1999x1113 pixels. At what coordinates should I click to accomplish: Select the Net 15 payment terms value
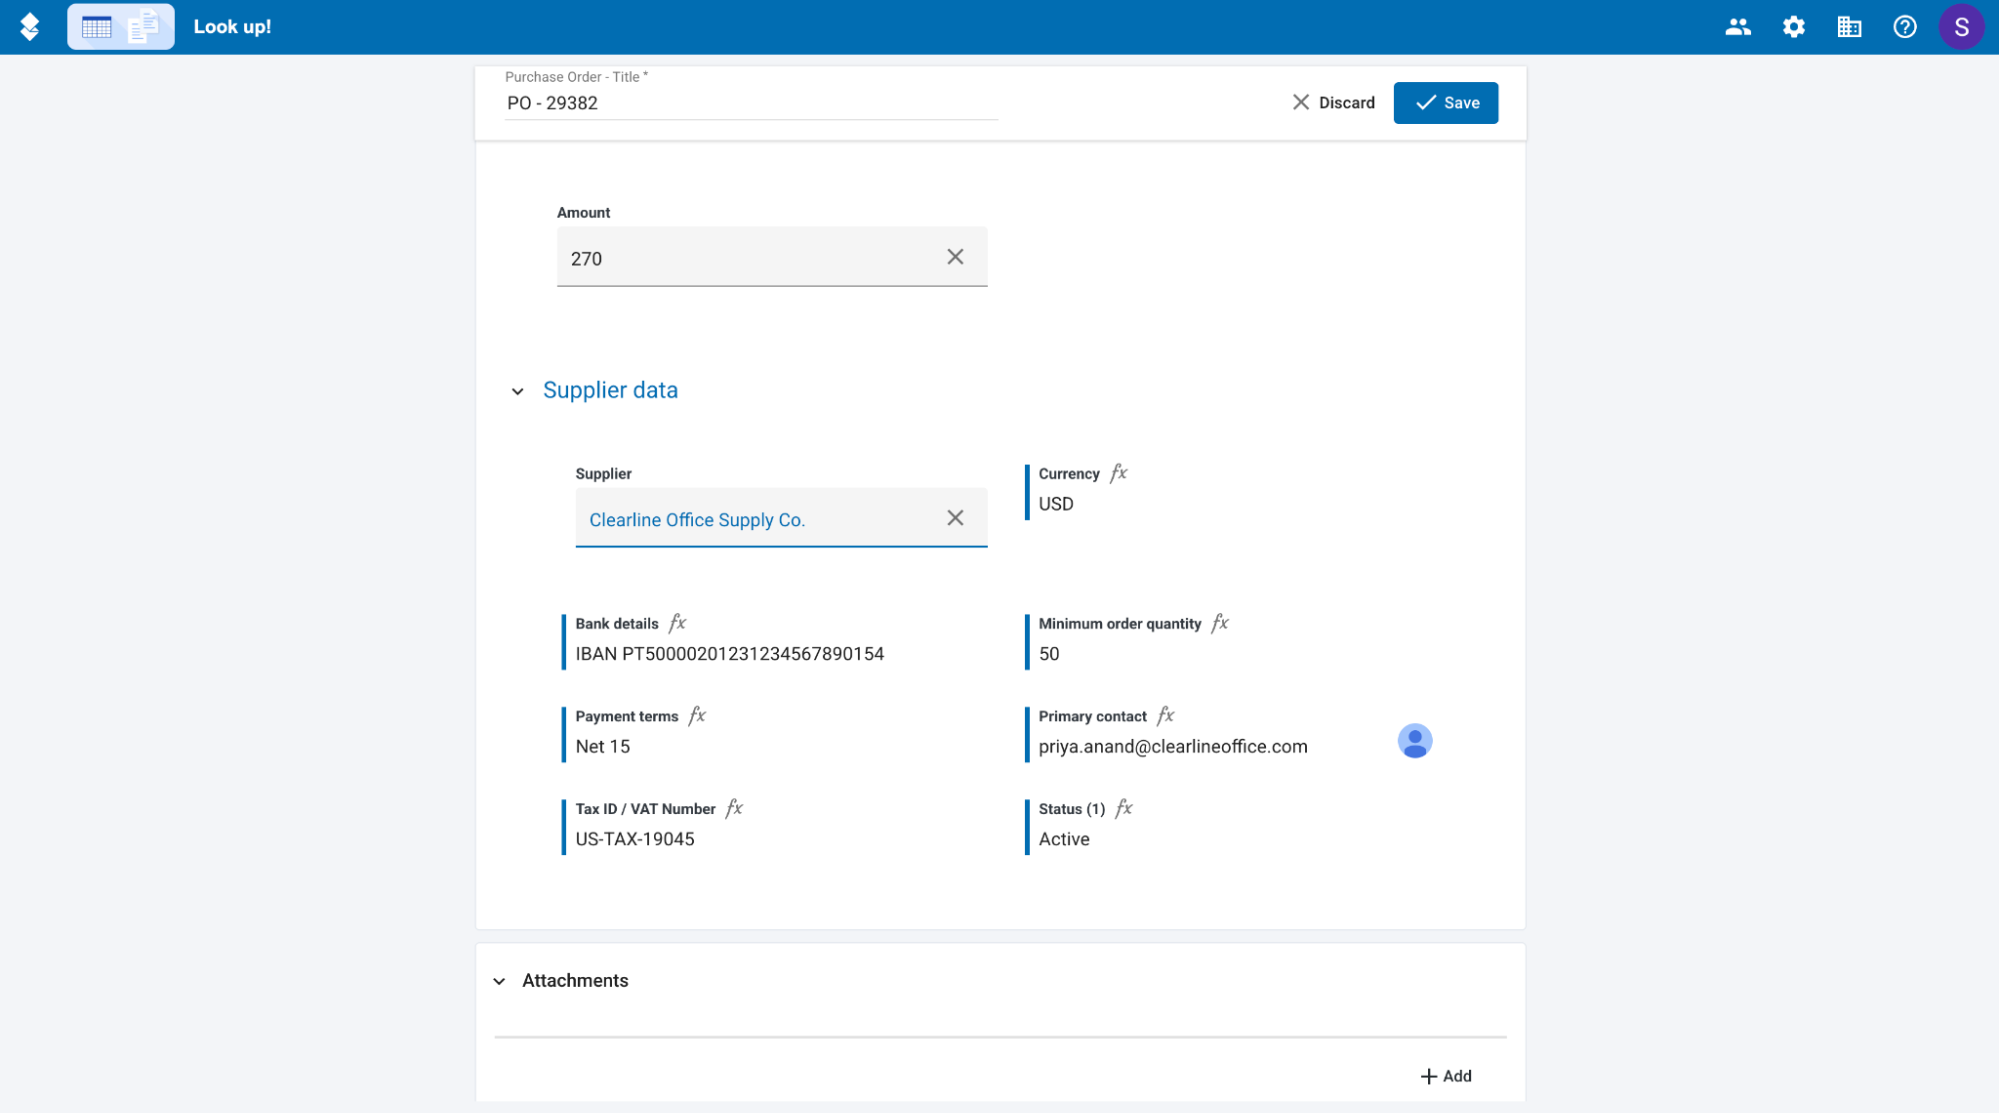click(x=603, y=747)
